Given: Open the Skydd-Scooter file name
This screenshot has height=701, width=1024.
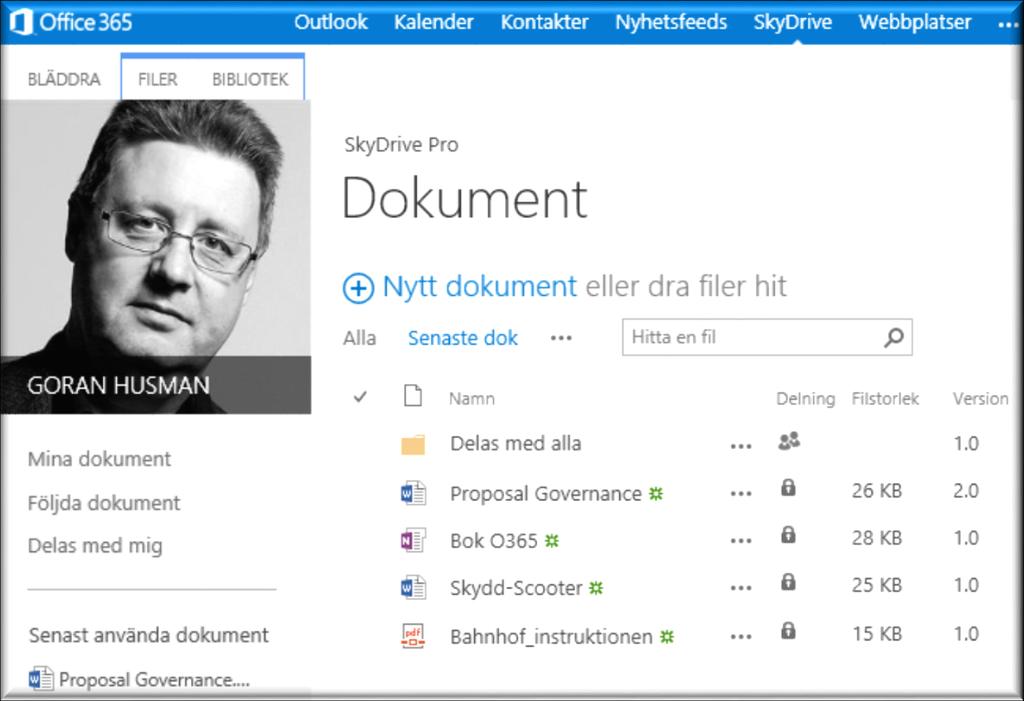Looking at the screenshot, I should pyautogui.click(x=516, y=588).
